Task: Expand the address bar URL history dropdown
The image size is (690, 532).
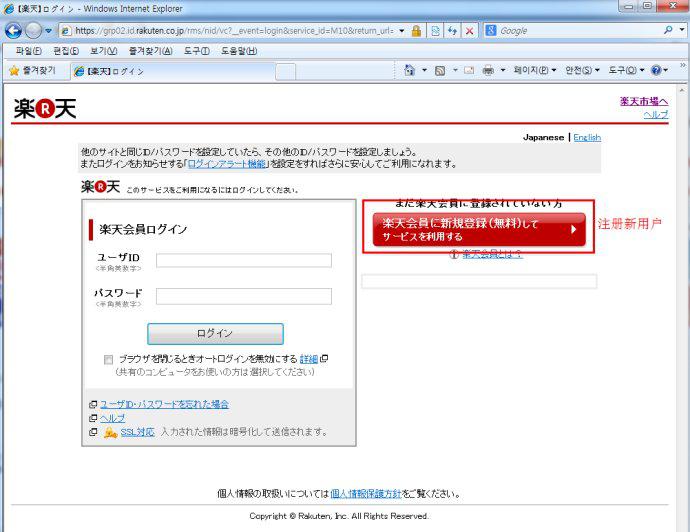Action: tap(401, 31)
